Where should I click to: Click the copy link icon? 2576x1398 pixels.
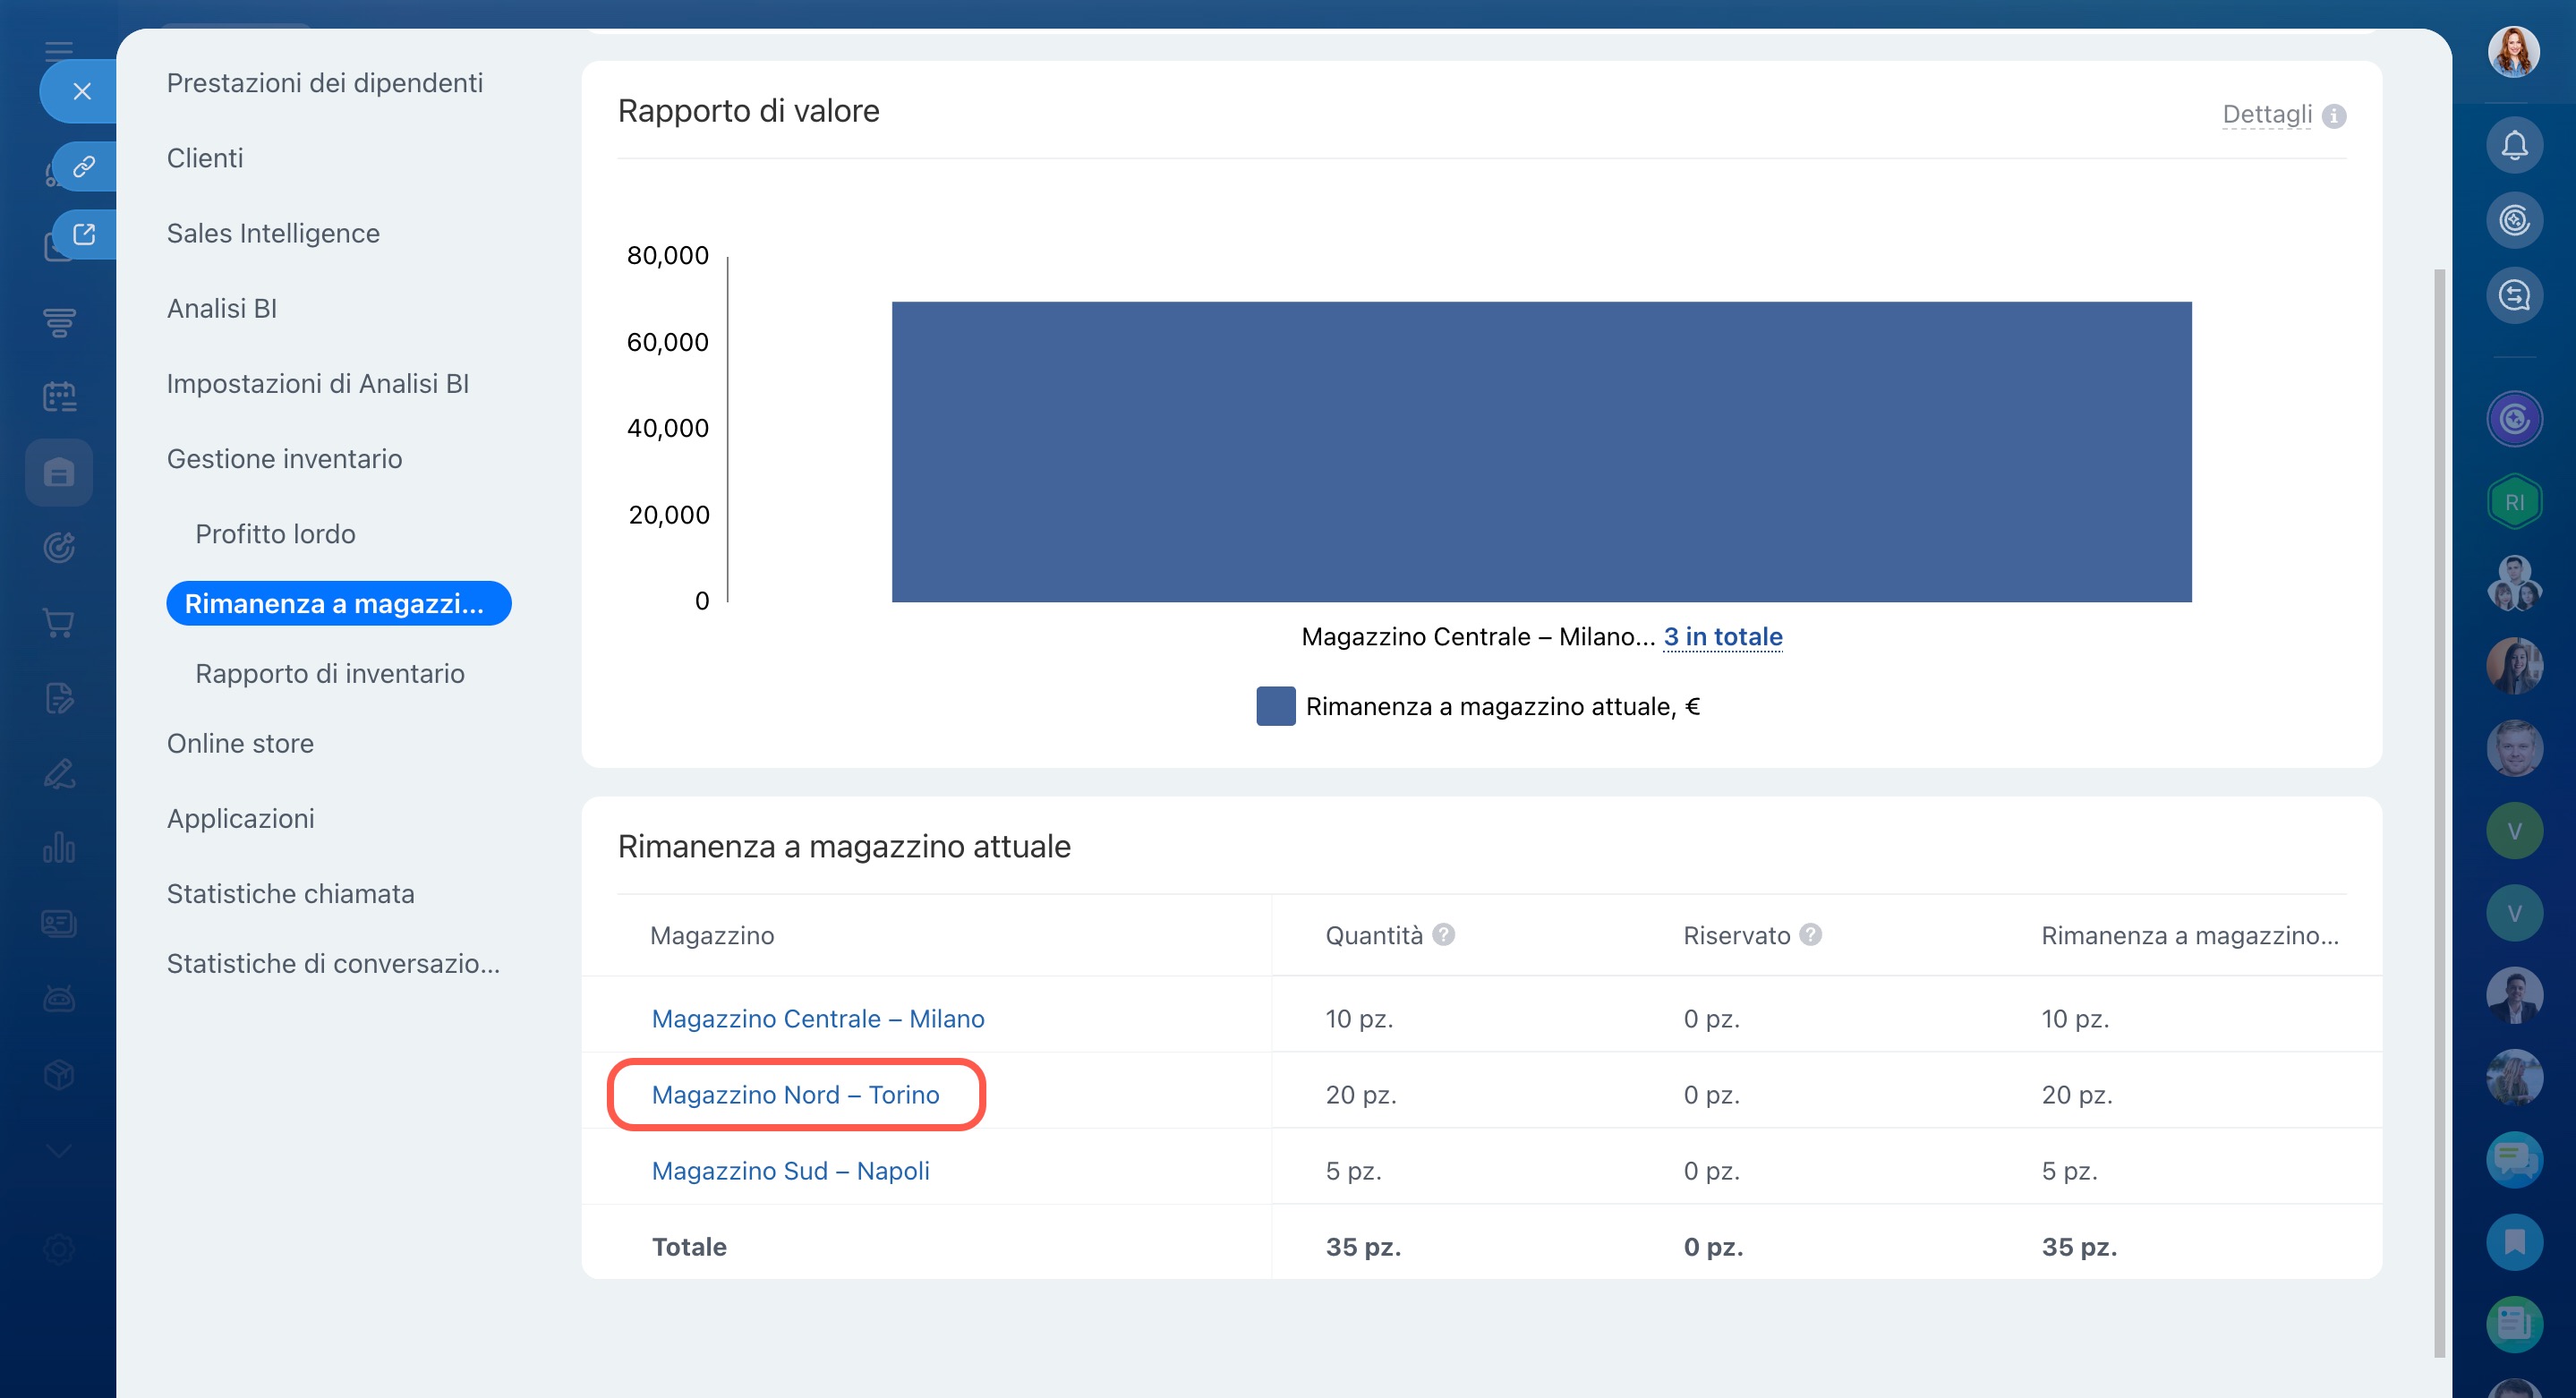tap(84, 165)
